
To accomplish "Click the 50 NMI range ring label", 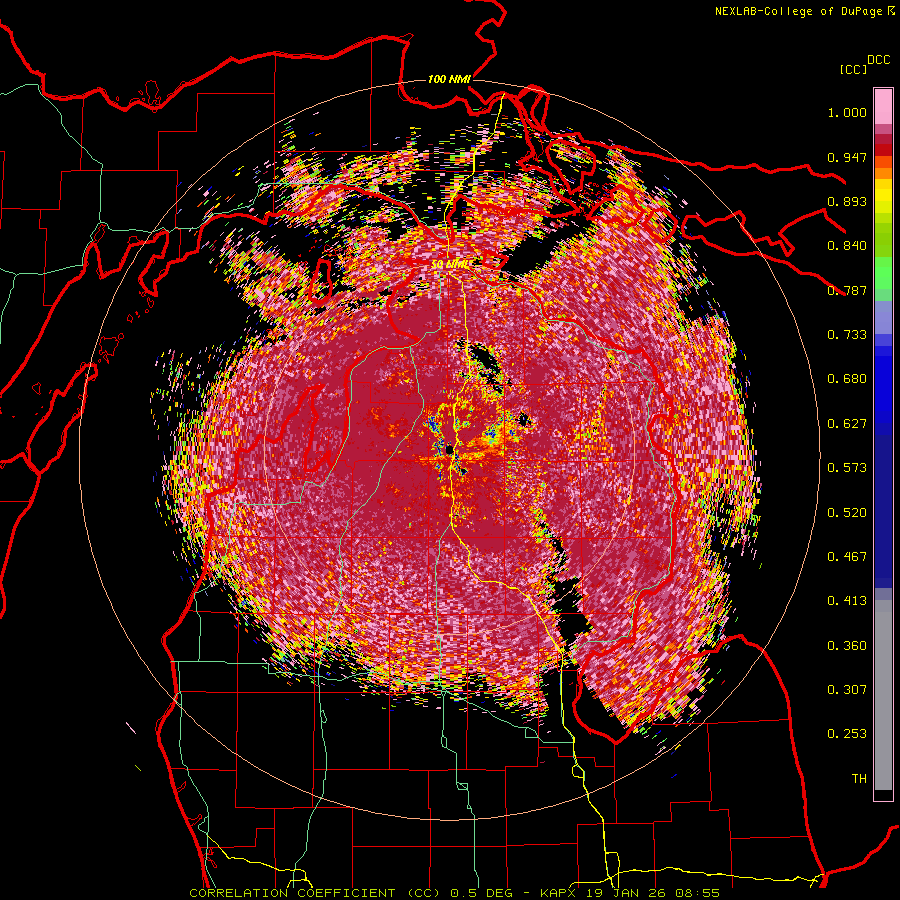I will pos(451,265).
